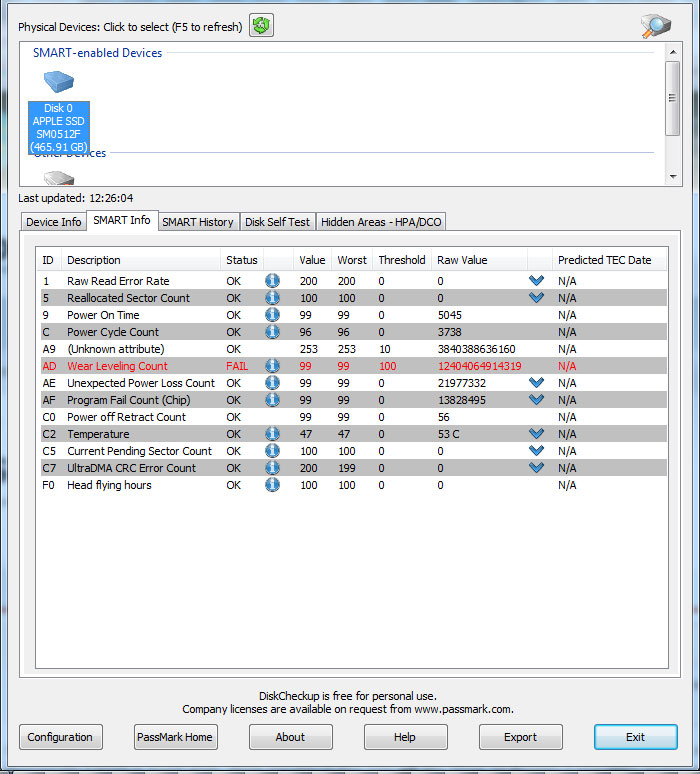This screenshot has width=700, height=774.
Task: Click the 53 C temperature raw value
Action: (448, 434)
